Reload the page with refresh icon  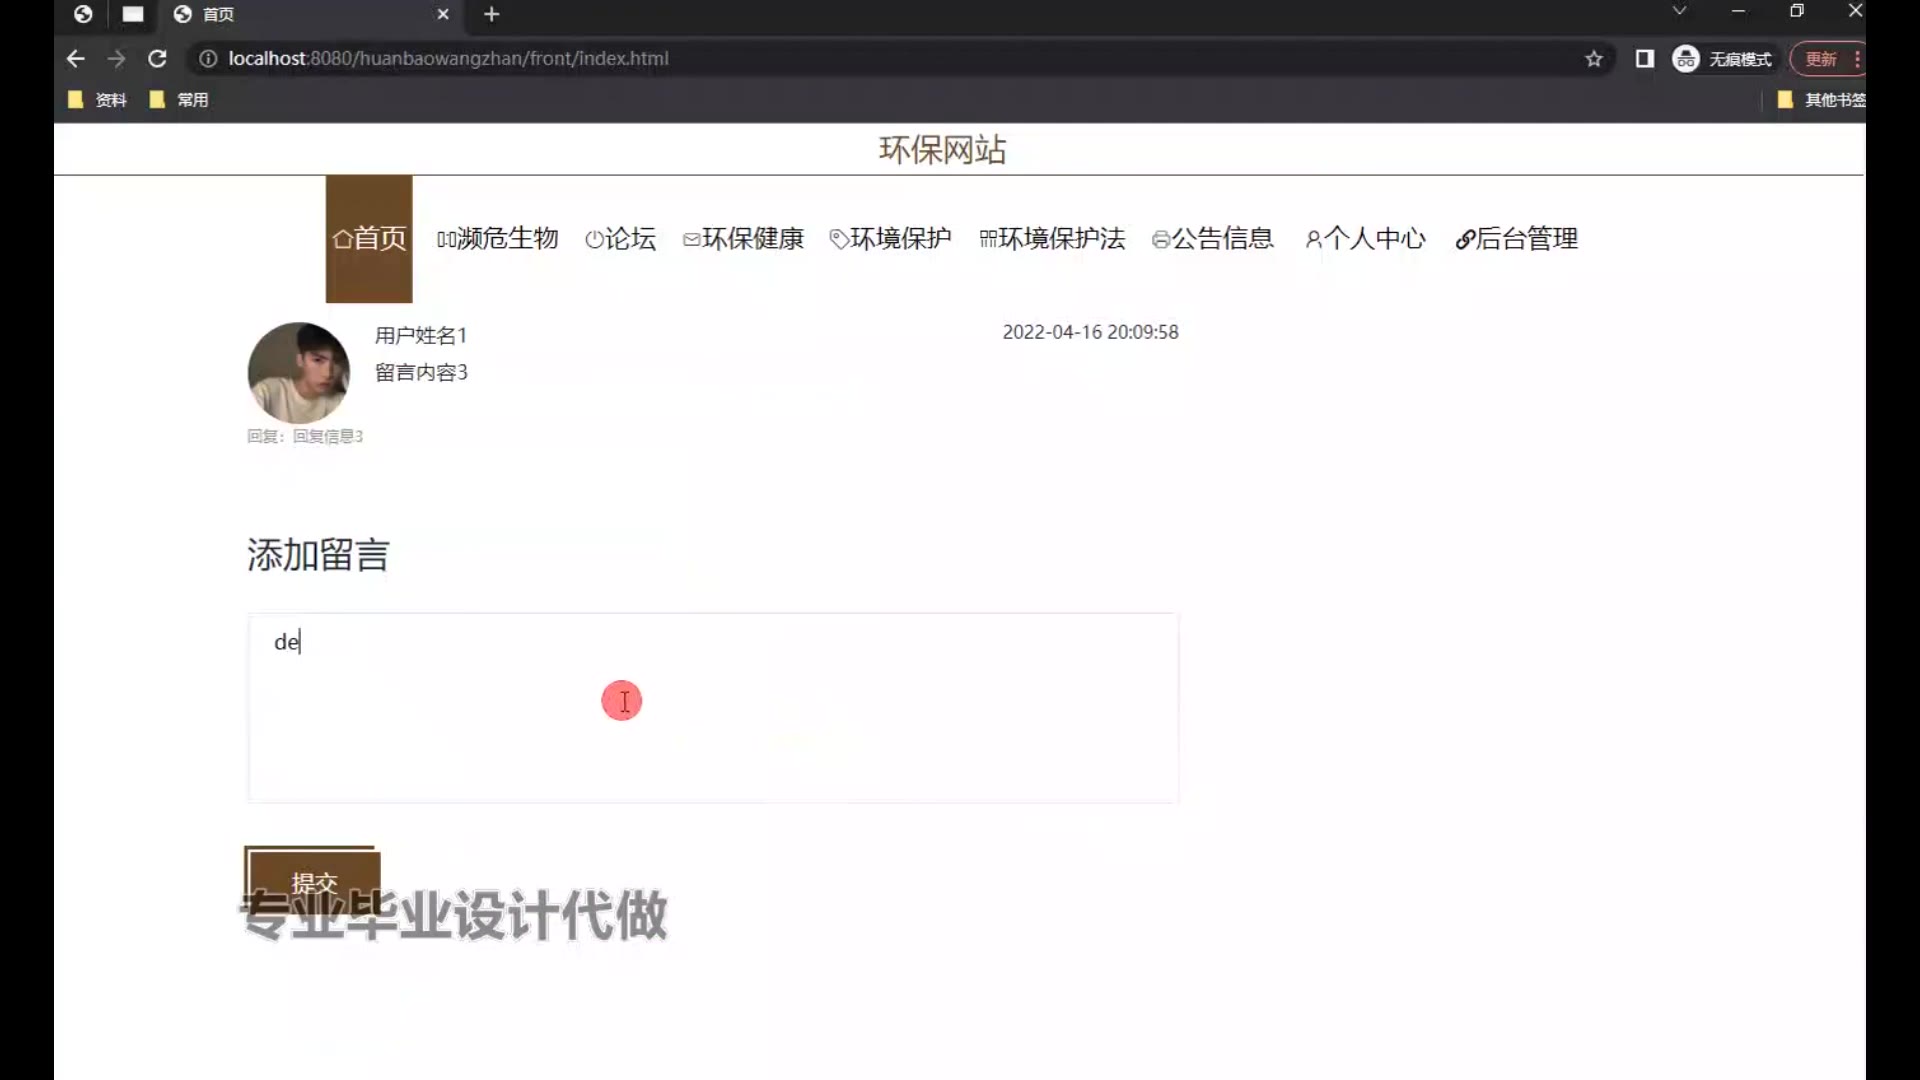click(x=157, y=59)
